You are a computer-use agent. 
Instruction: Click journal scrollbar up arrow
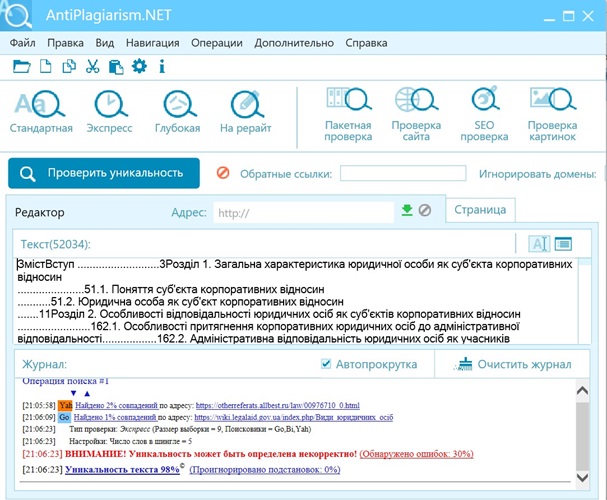[583, 390]
